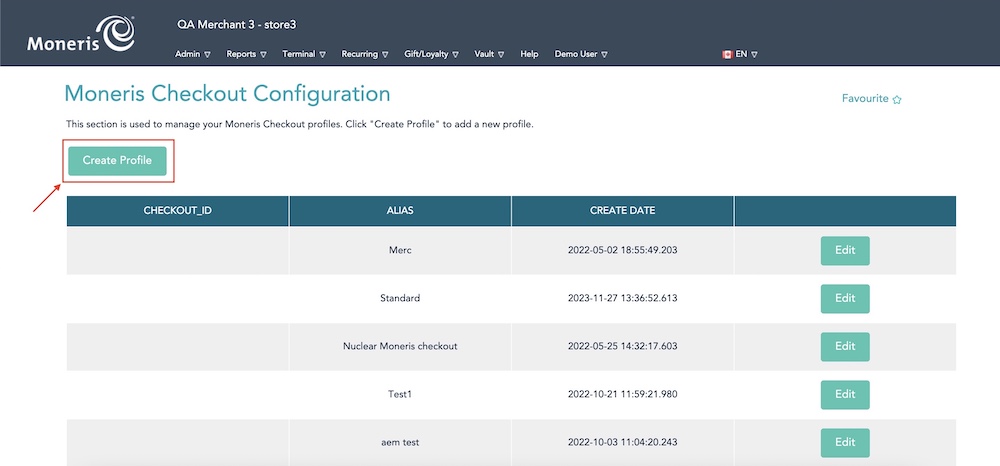
Task: Open the Terminal dropdown menu
Action: pos(304,54)
